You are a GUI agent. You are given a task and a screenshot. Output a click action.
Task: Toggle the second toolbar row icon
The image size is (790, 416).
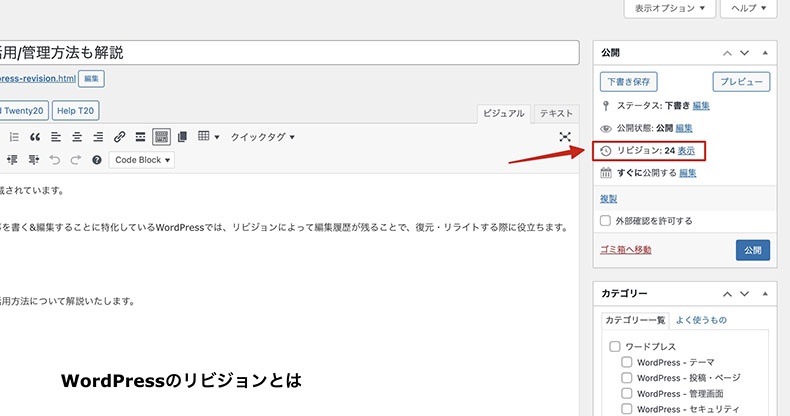pos(161,137)
